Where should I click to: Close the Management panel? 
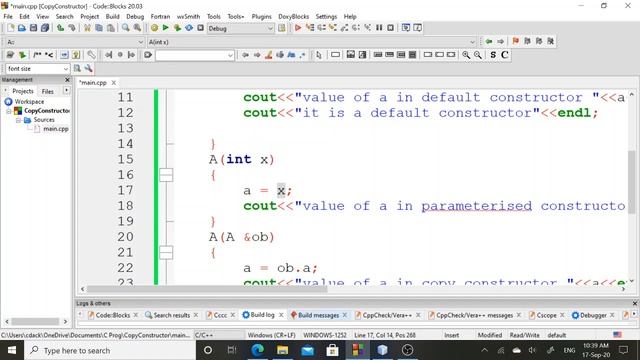tap(67, 80)
